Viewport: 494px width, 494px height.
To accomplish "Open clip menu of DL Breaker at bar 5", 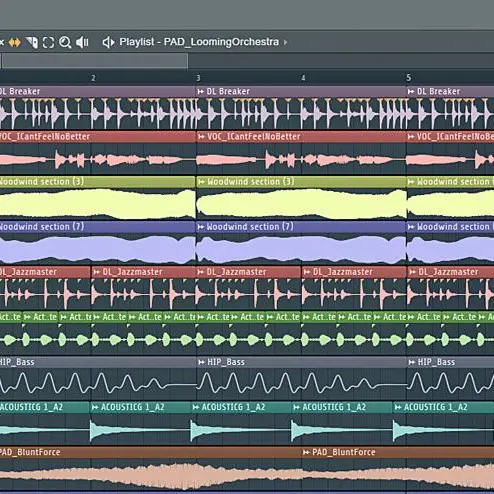I will pyautogui.click(x=411, y=91).
